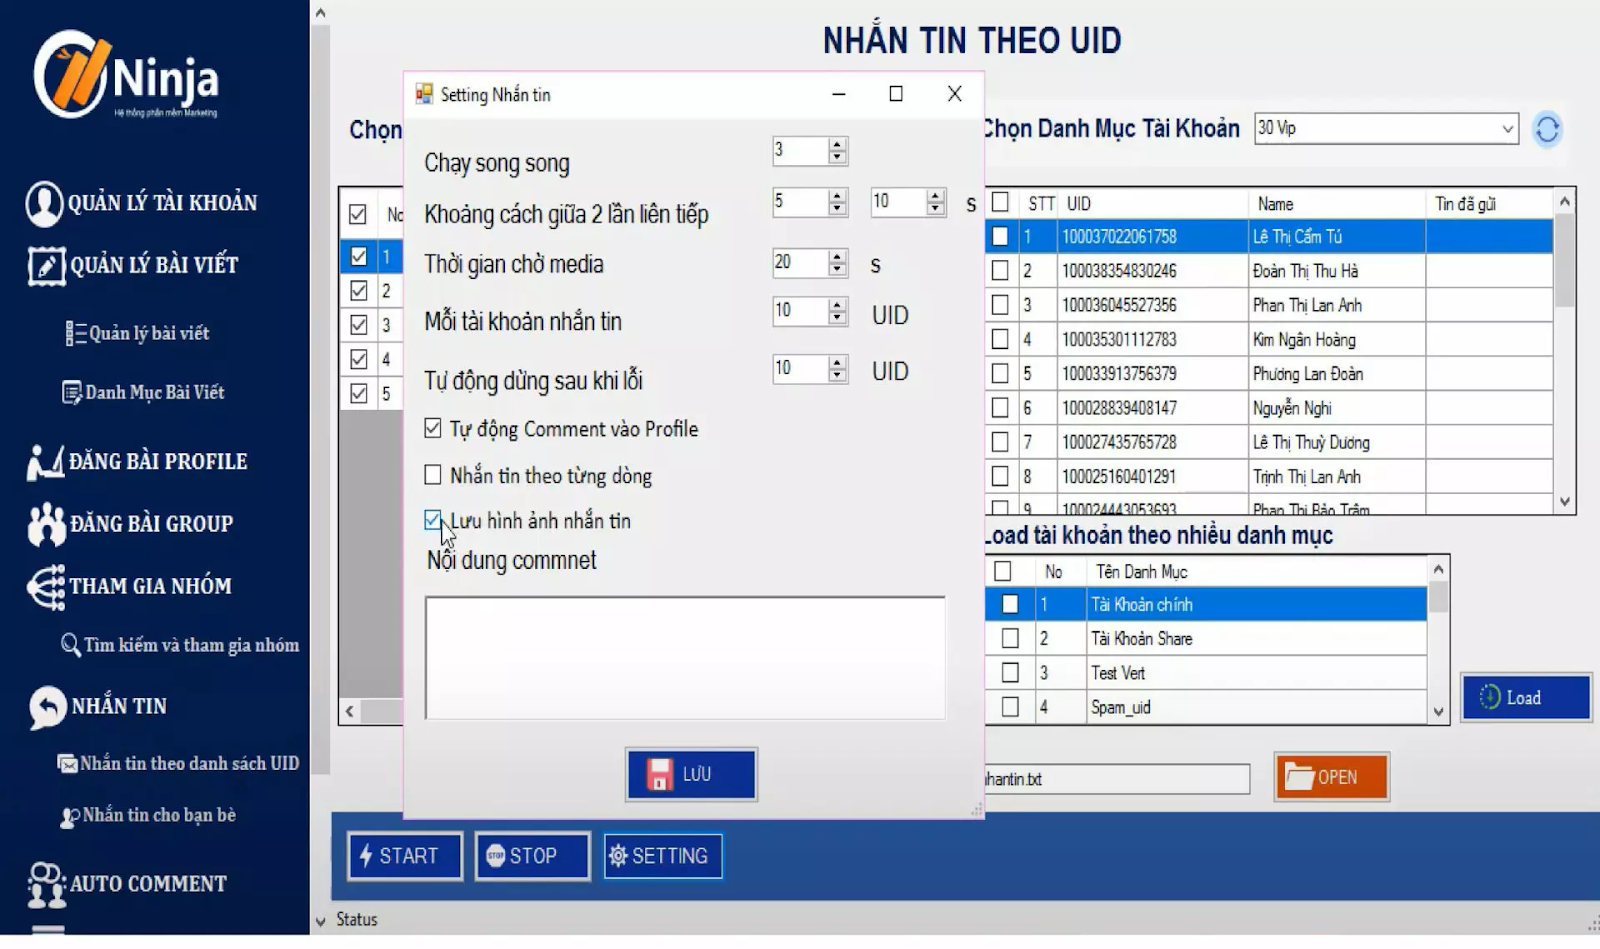Click the Chạy song song value field

coord(800,151)
